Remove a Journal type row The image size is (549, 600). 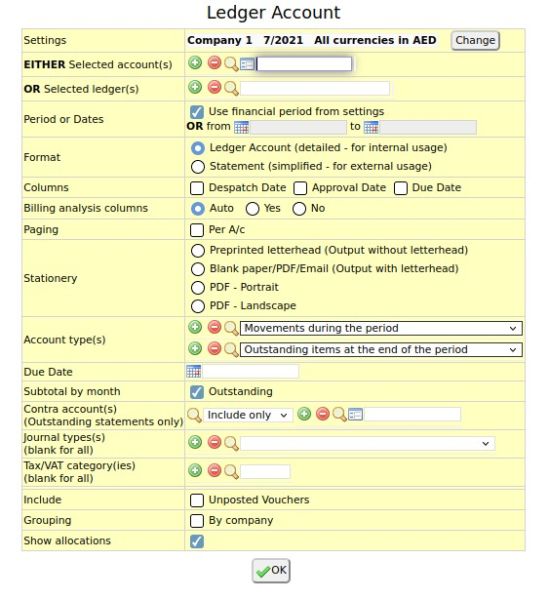(x=214, y=442)
